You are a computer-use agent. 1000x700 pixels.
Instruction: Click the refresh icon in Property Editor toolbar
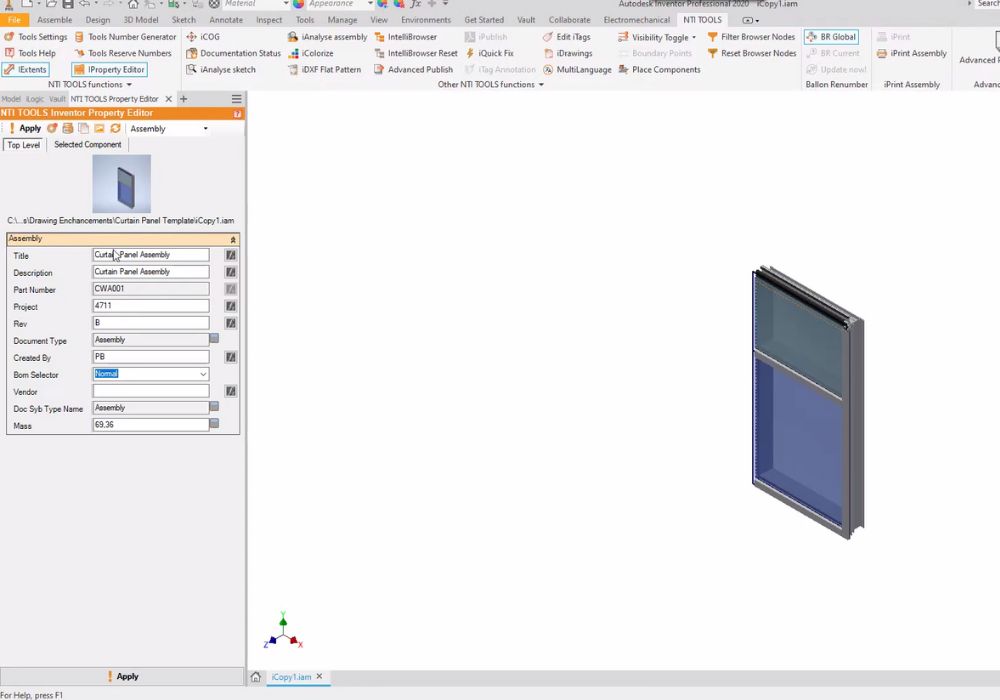[115, 128]
